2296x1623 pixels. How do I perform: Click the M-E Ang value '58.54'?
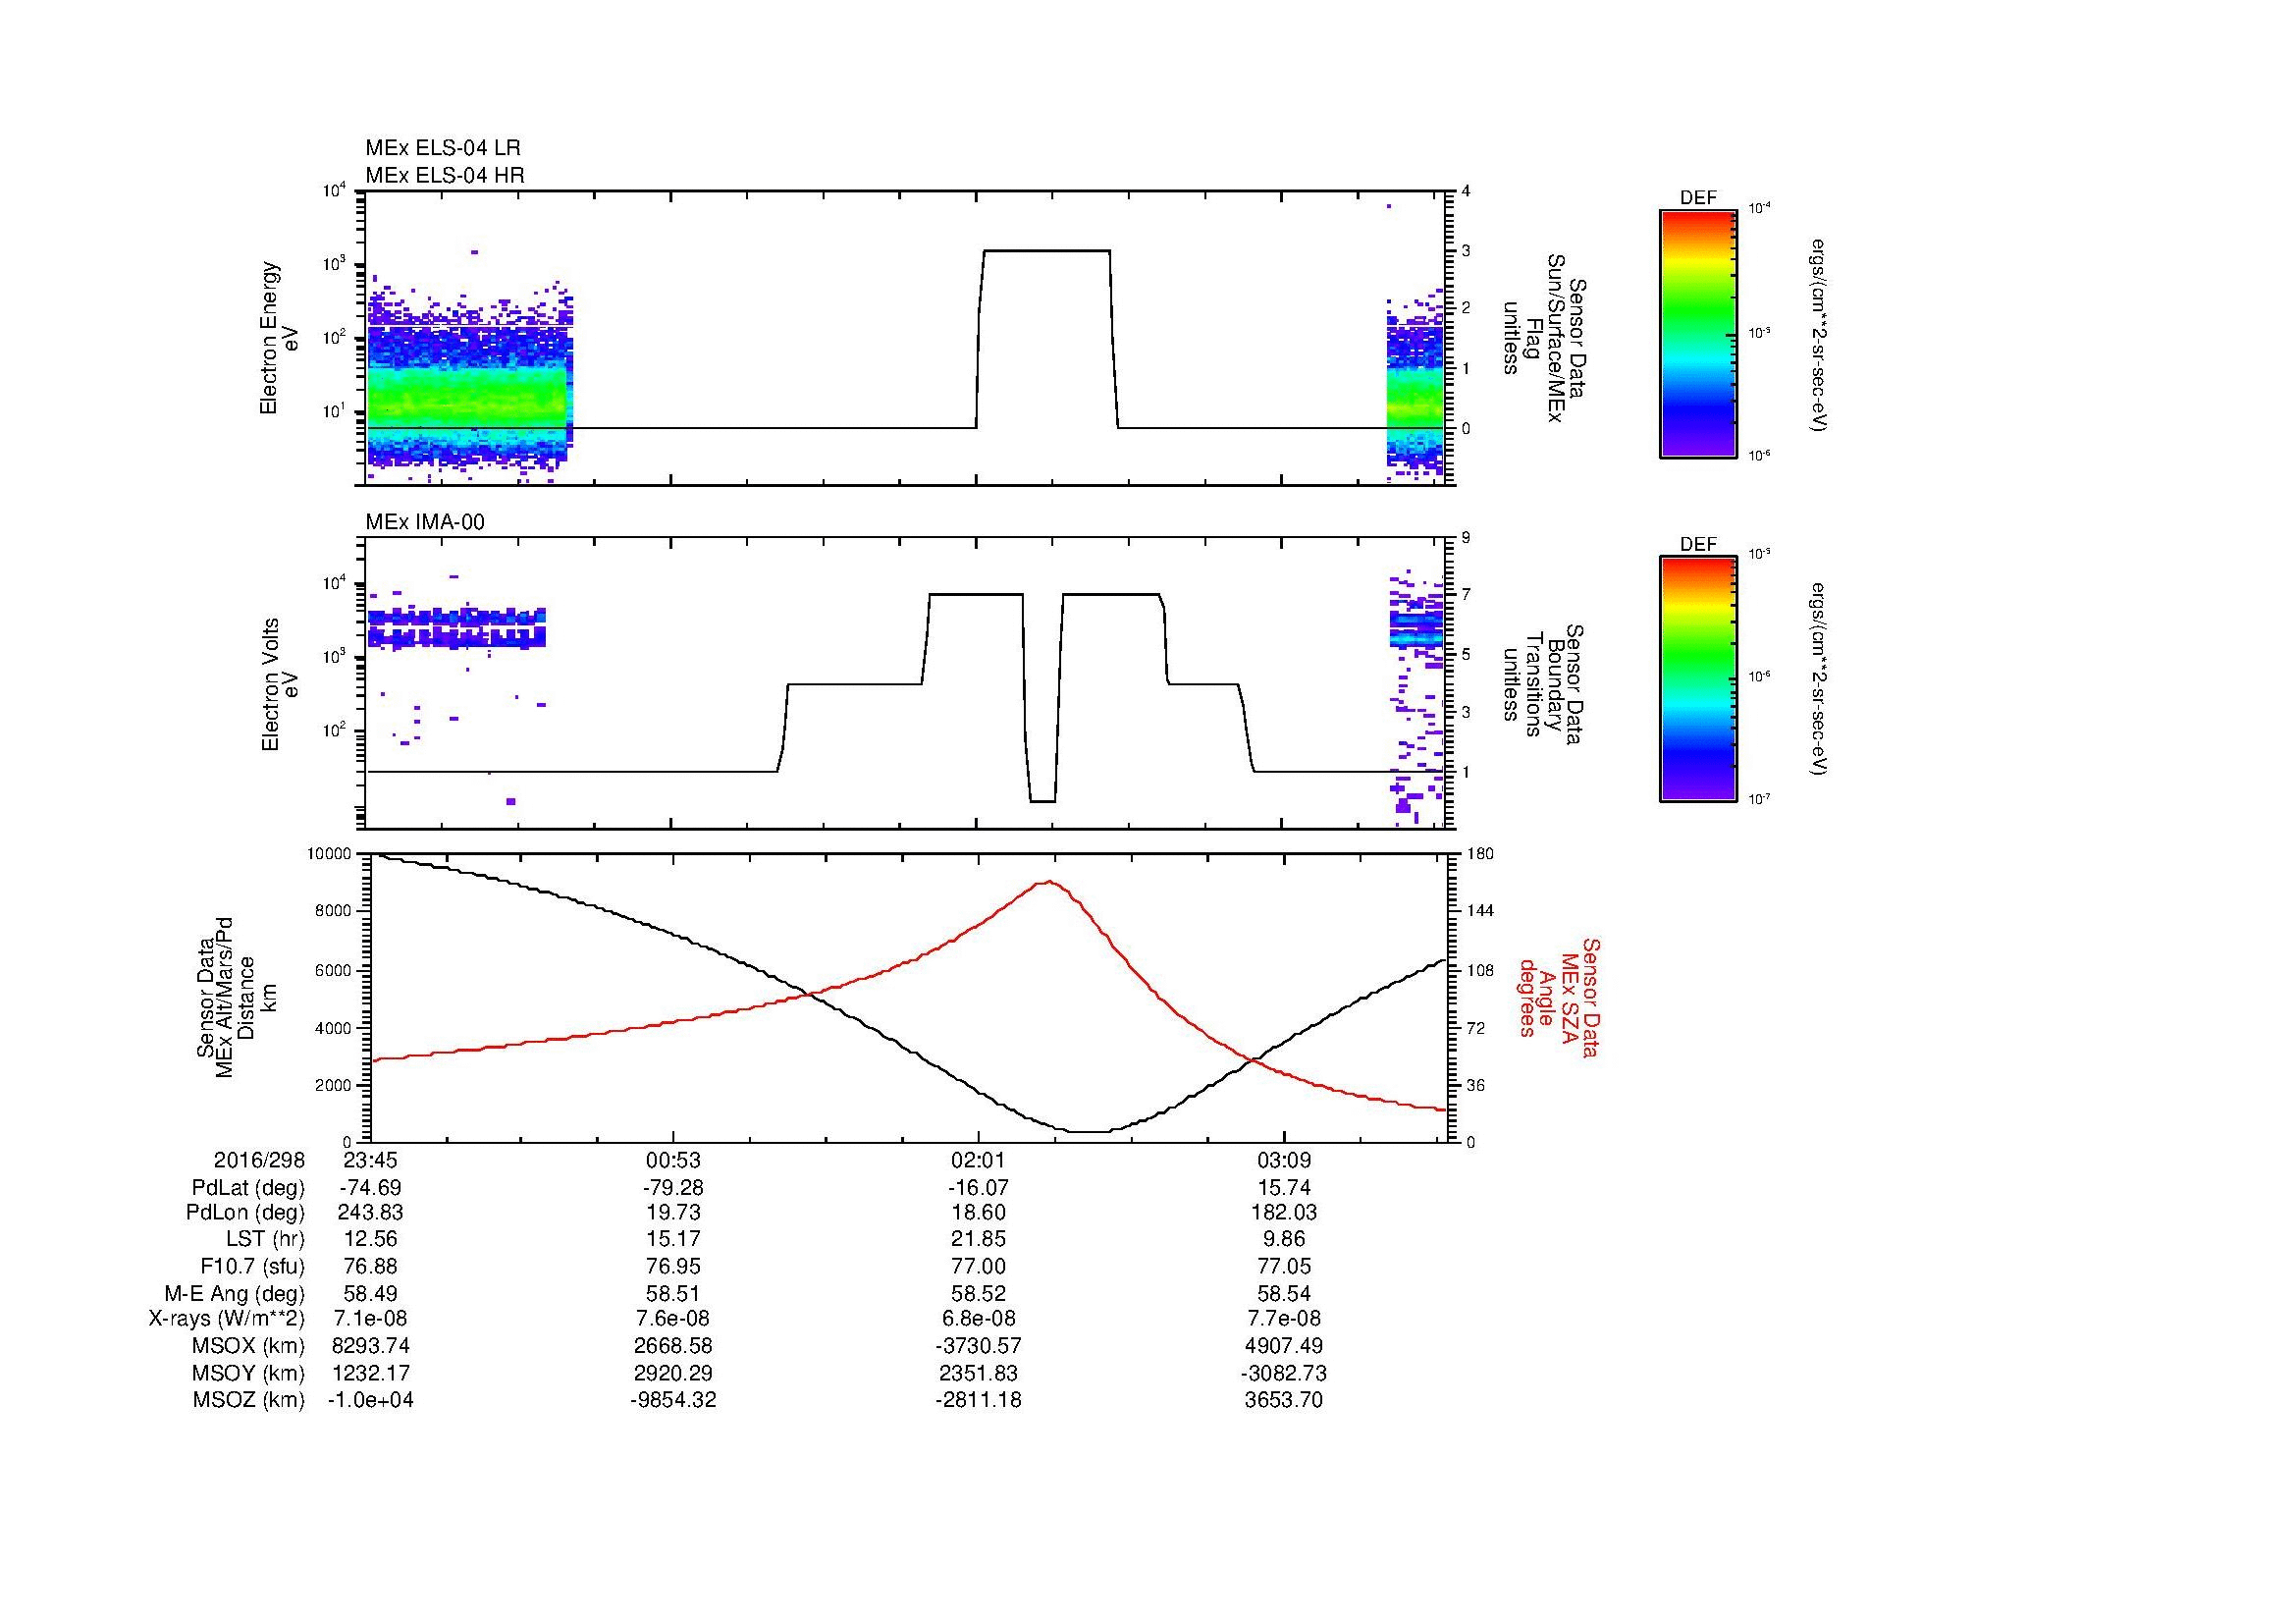[x=1283, y=1293]
